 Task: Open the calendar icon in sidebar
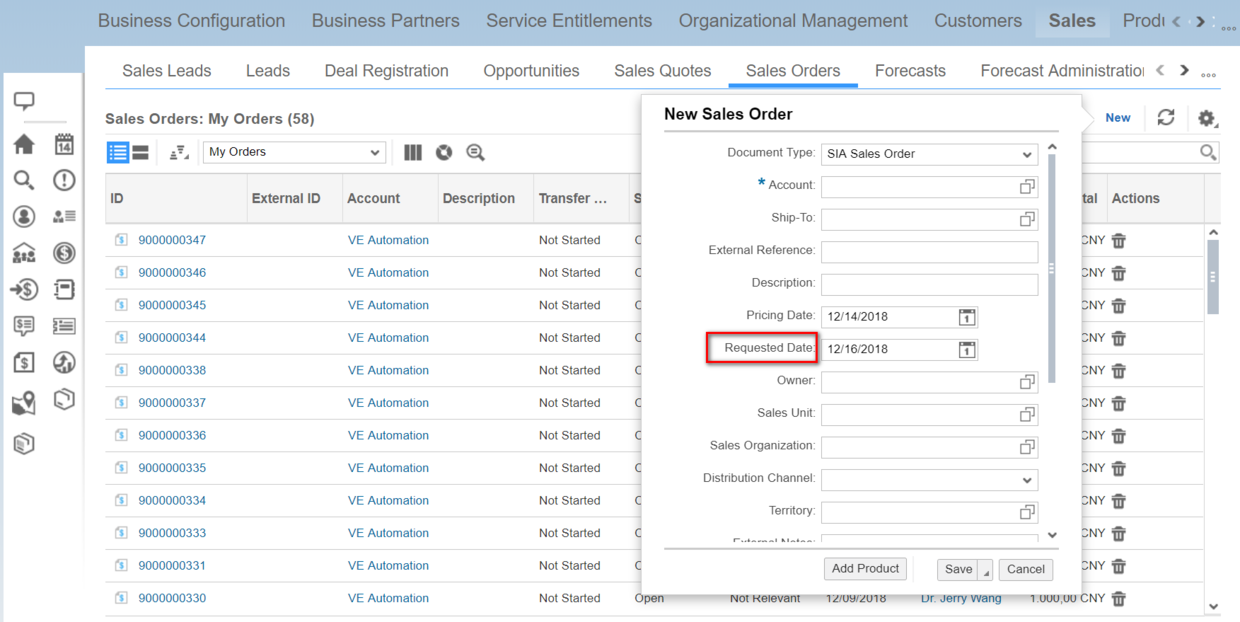pos(64,144)
